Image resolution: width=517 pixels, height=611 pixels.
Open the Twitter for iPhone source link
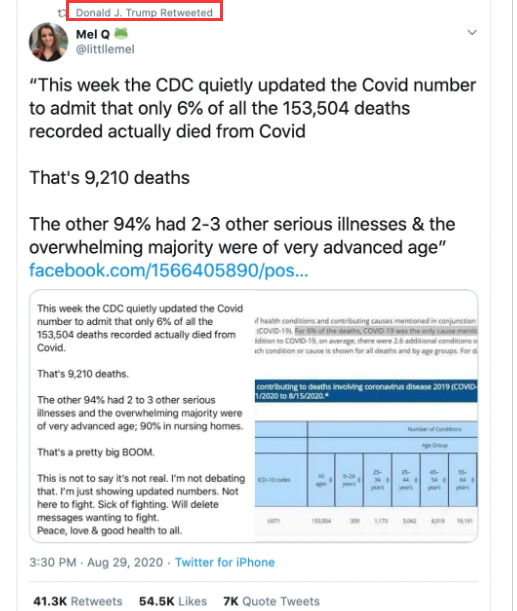point(225,562)
